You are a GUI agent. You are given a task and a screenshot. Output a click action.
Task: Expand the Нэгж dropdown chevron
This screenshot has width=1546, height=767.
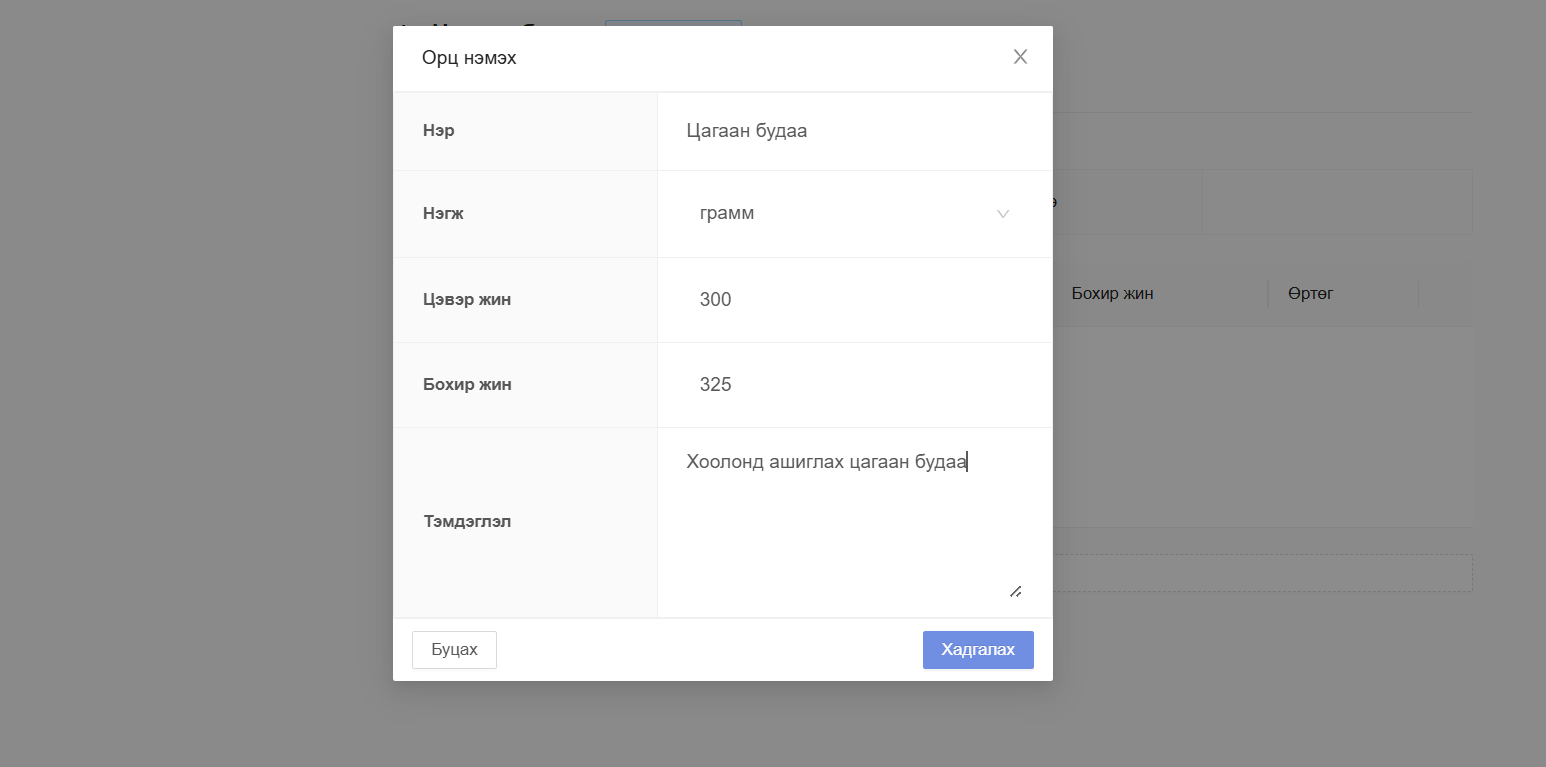pyautogui.click(x=1002, y=214)
